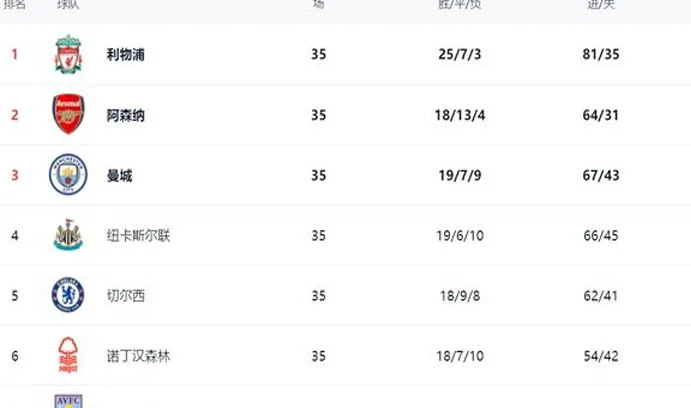The height and width of the screenshot is (408, 691).
Task: Open the Manchester City badge
Action: click(68, 174)
